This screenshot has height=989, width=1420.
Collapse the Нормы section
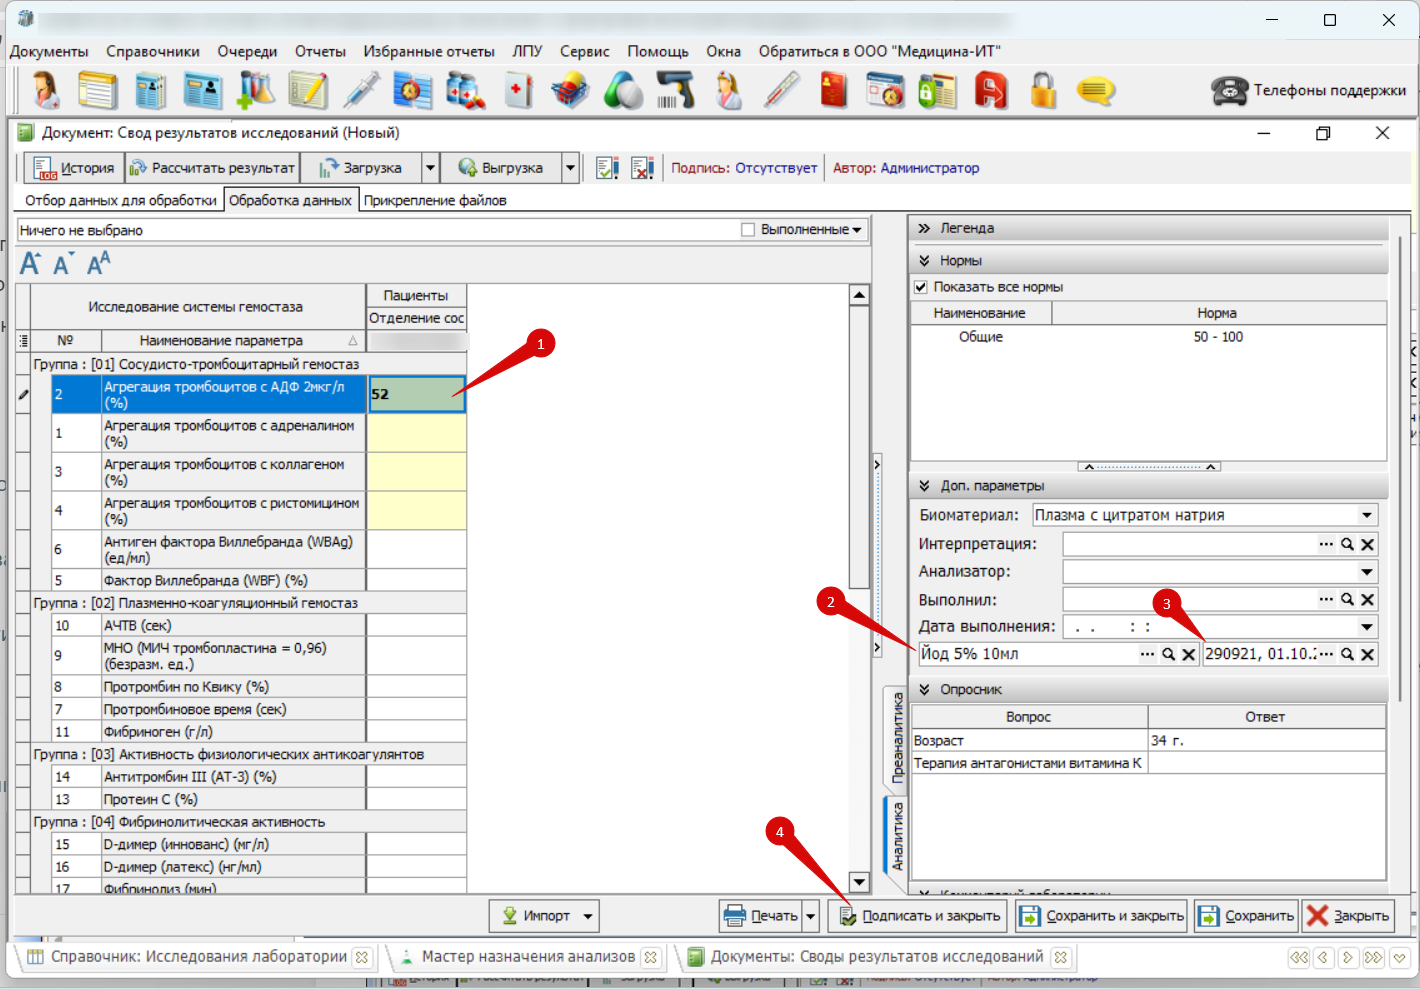point(924,260)
